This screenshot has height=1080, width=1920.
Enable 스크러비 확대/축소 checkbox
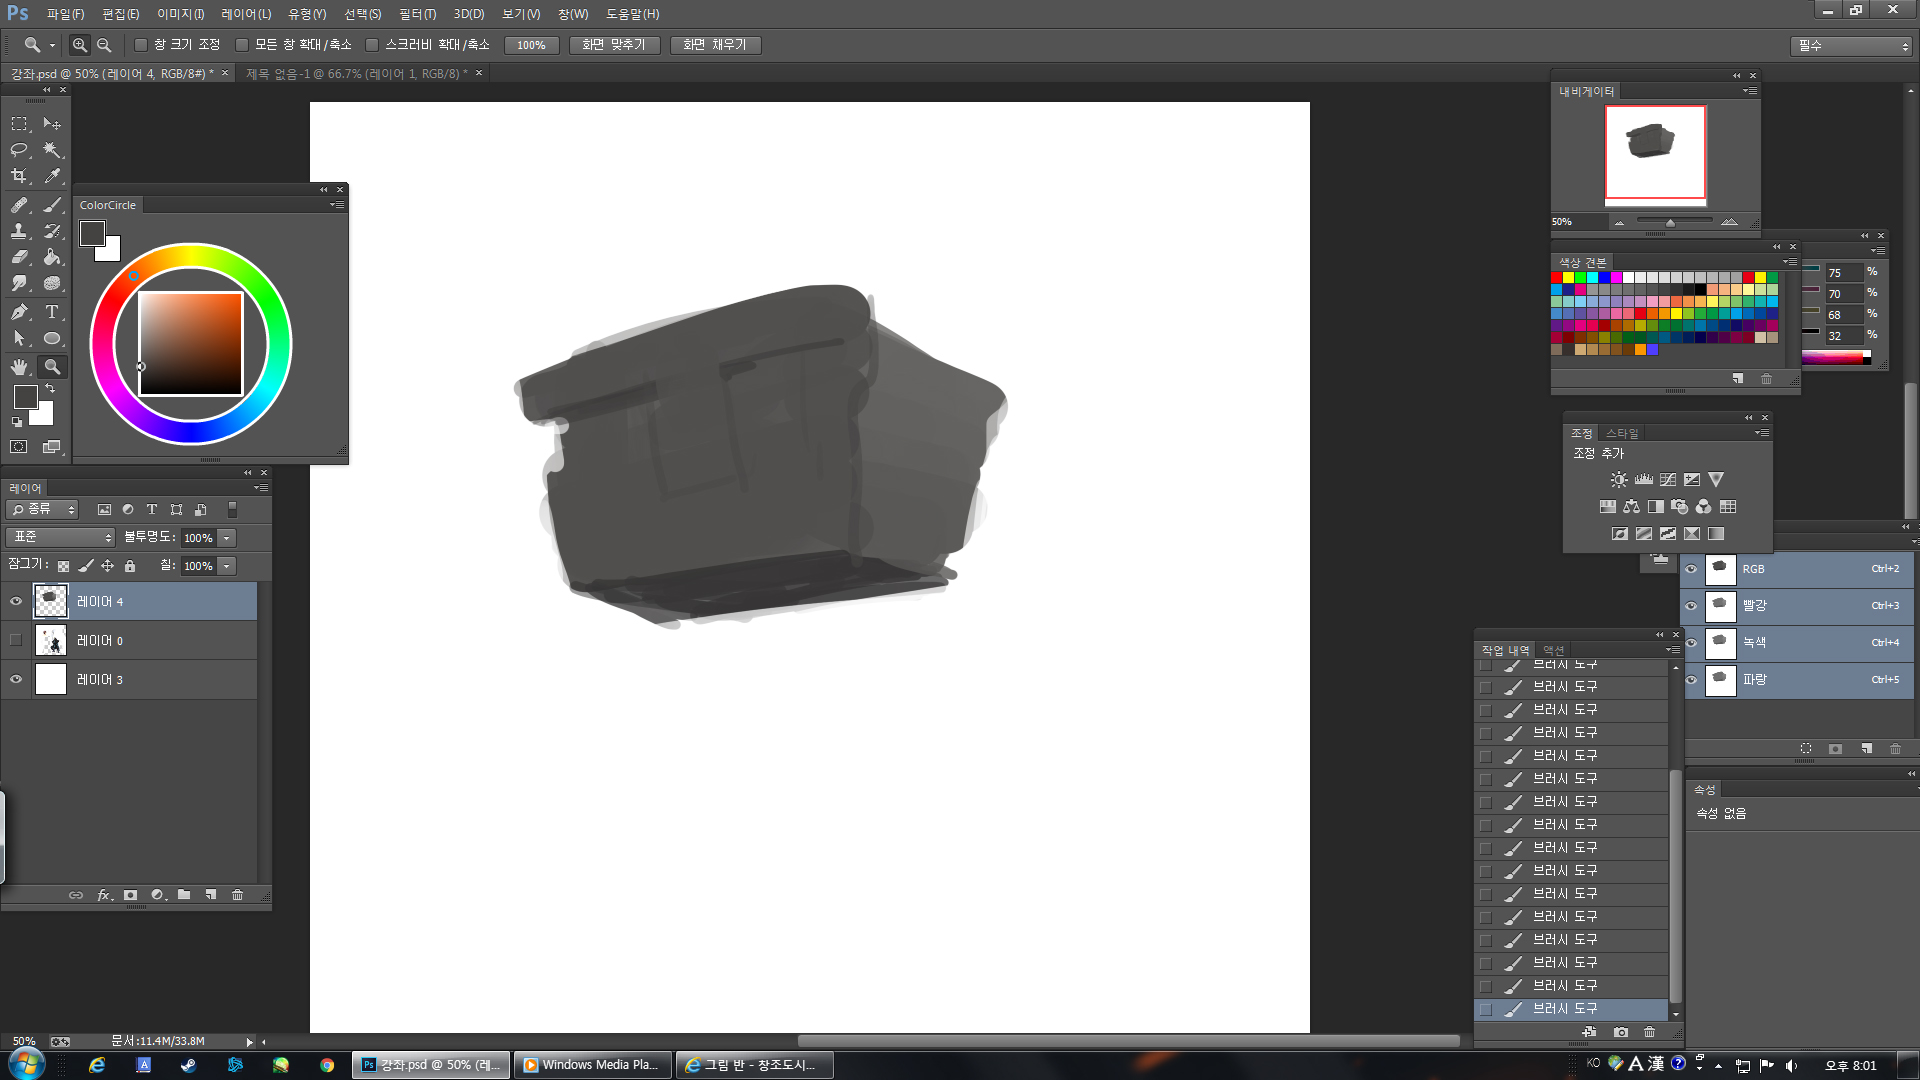(x=372, y=45)
